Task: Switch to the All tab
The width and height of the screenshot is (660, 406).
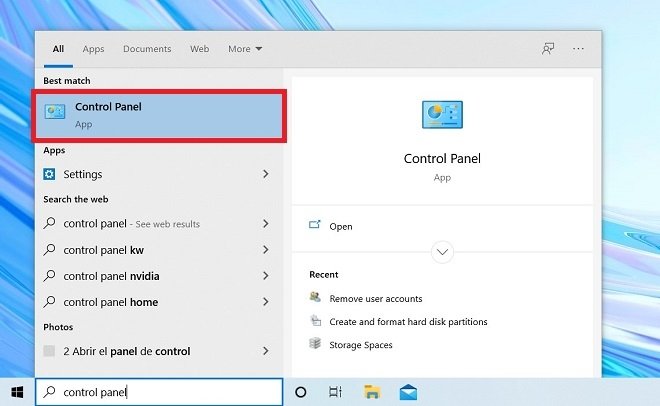Action: (59, 49)
